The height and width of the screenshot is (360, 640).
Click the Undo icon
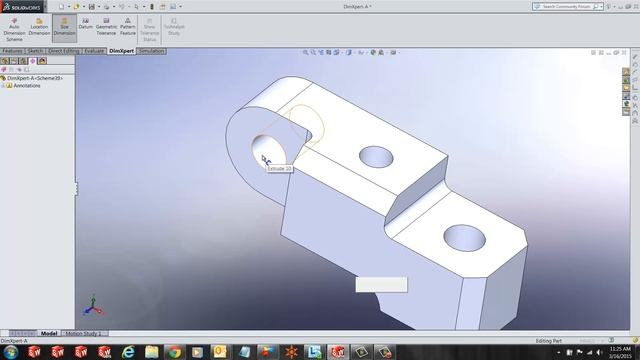(x=122, y=7)
